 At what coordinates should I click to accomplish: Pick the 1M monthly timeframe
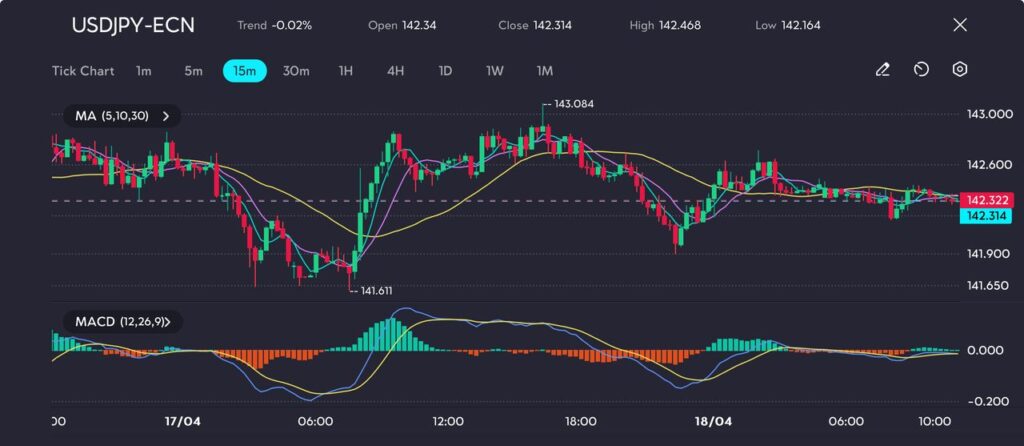coord(545,71)
